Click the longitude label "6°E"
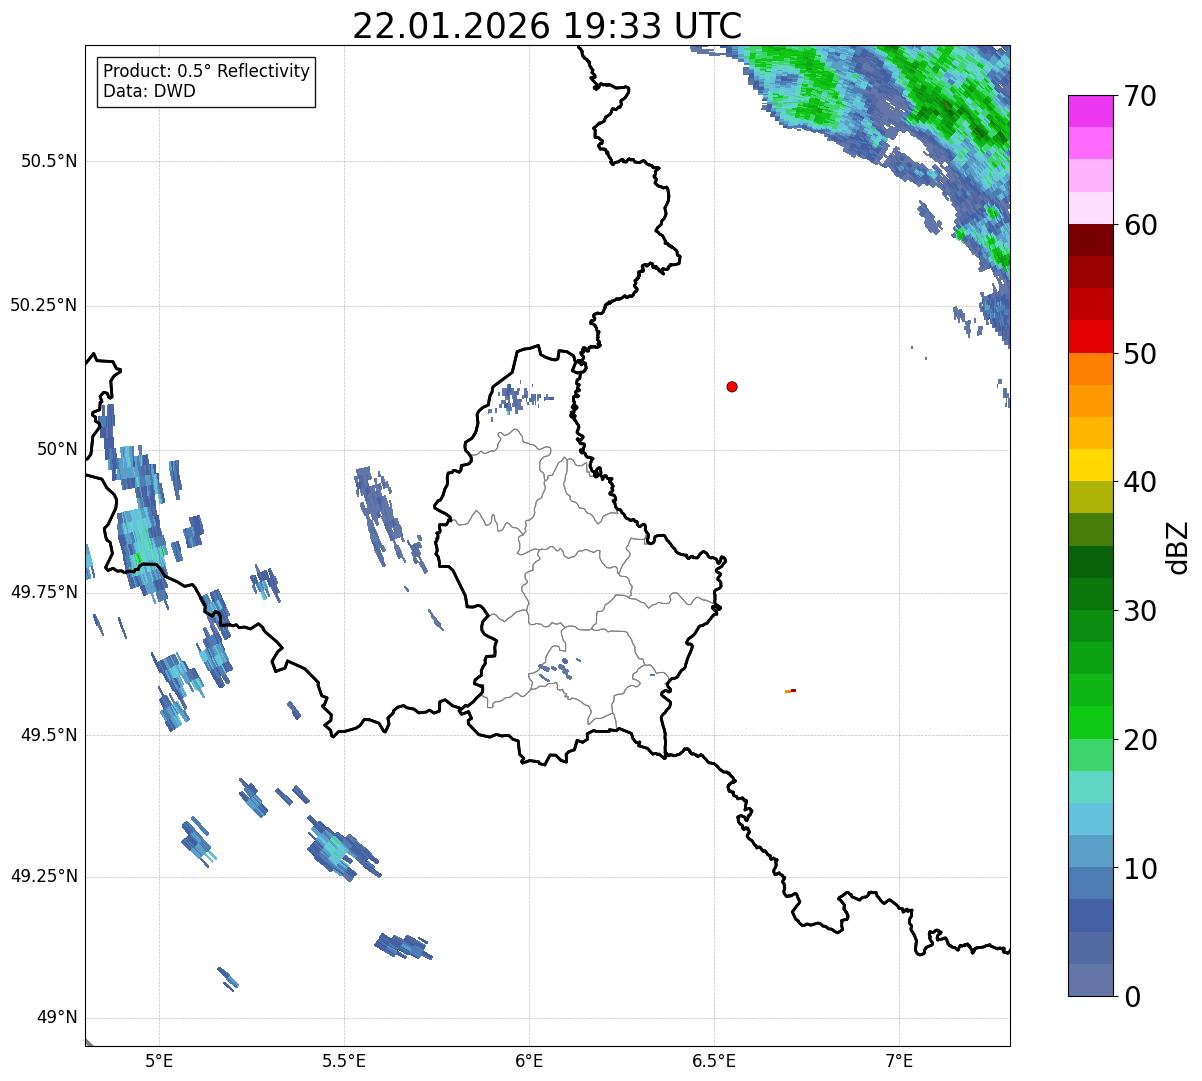 530,1060
